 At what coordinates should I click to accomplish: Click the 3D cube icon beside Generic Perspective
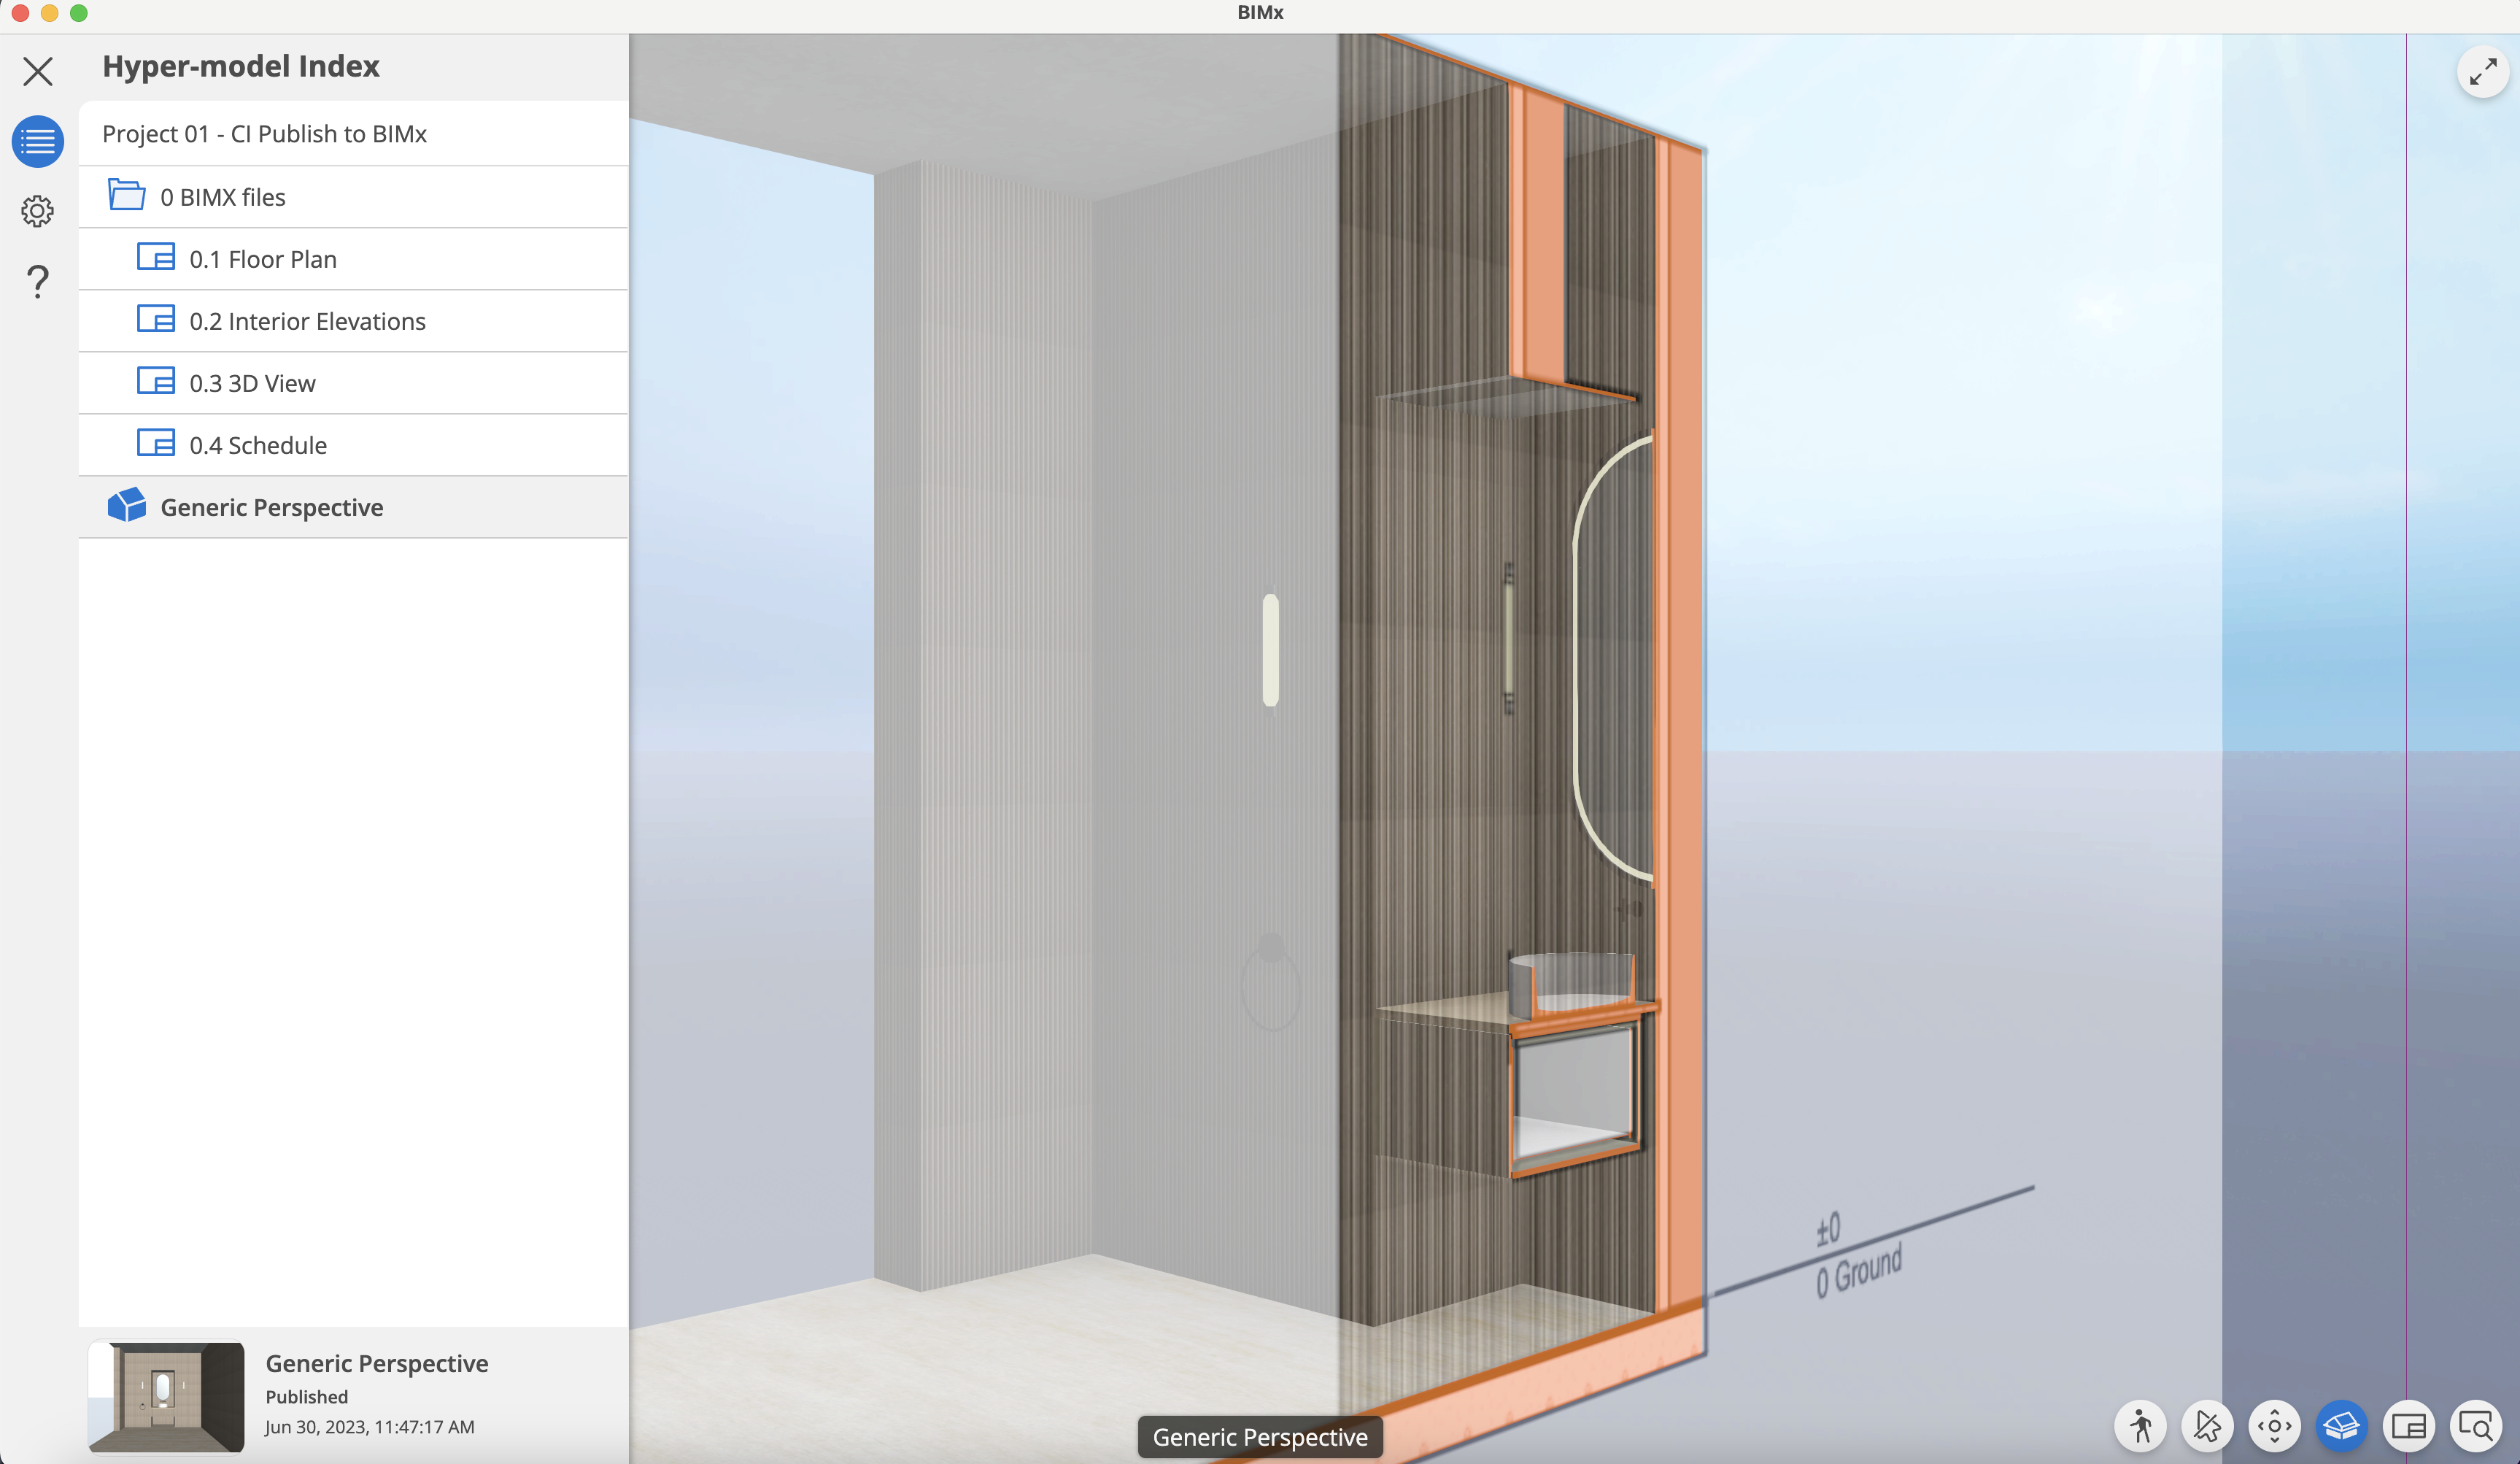tap(127, 506)
